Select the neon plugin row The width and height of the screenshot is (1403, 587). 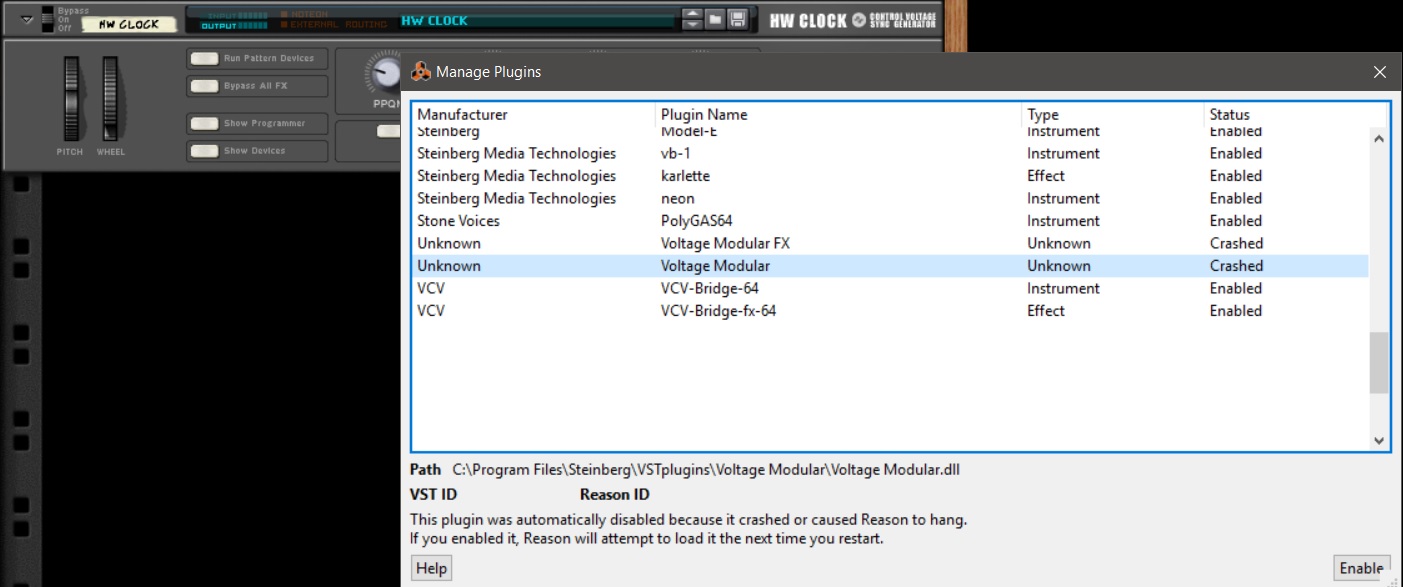[x=890, y=199]
